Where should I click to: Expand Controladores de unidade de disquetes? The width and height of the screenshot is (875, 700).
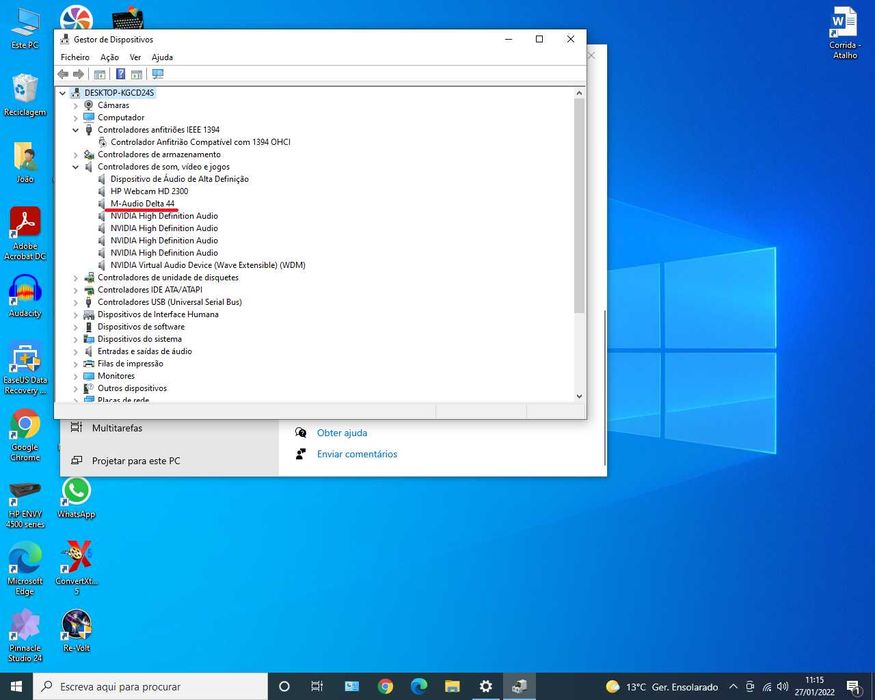coord(75,277)
